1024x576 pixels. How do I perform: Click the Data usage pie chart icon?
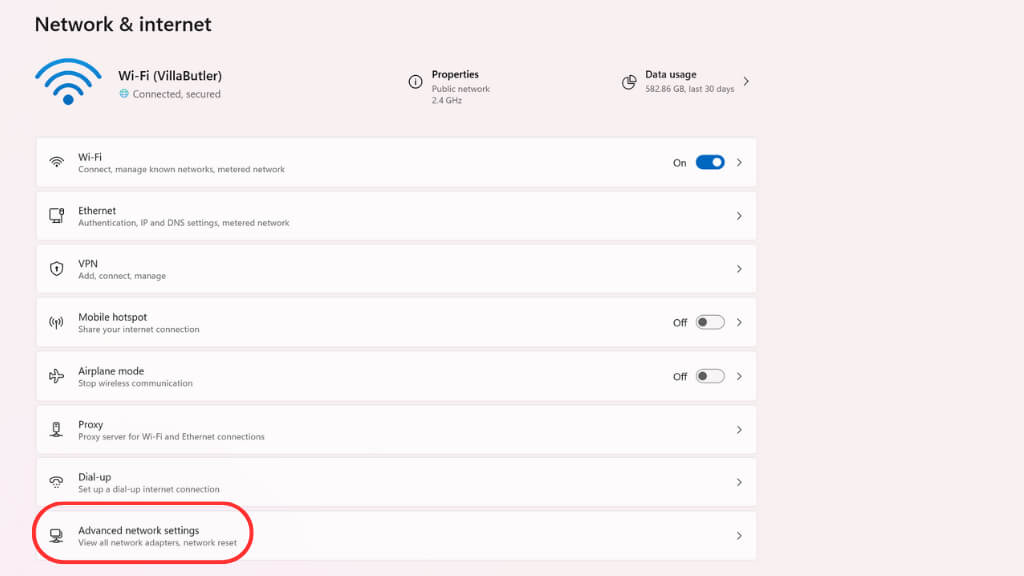(x=629, y=82)
